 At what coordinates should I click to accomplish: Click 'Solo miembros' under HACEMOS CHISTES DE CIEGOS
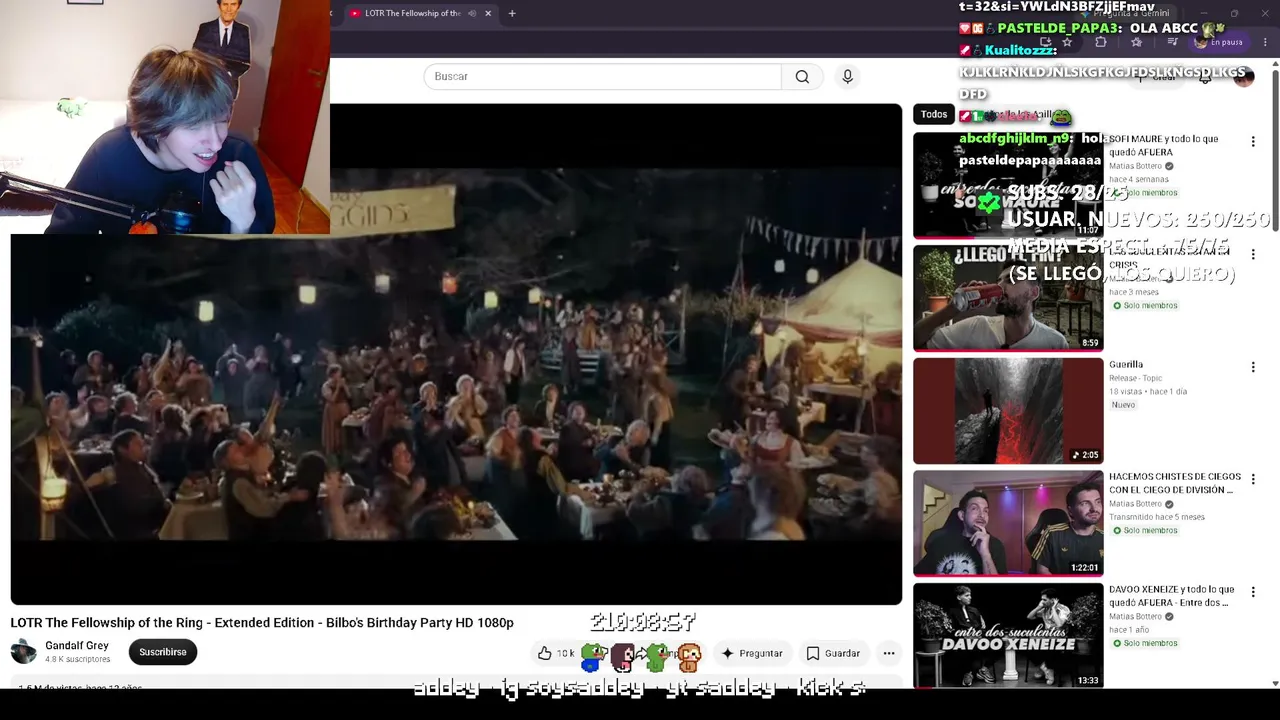coord(1145,530)
